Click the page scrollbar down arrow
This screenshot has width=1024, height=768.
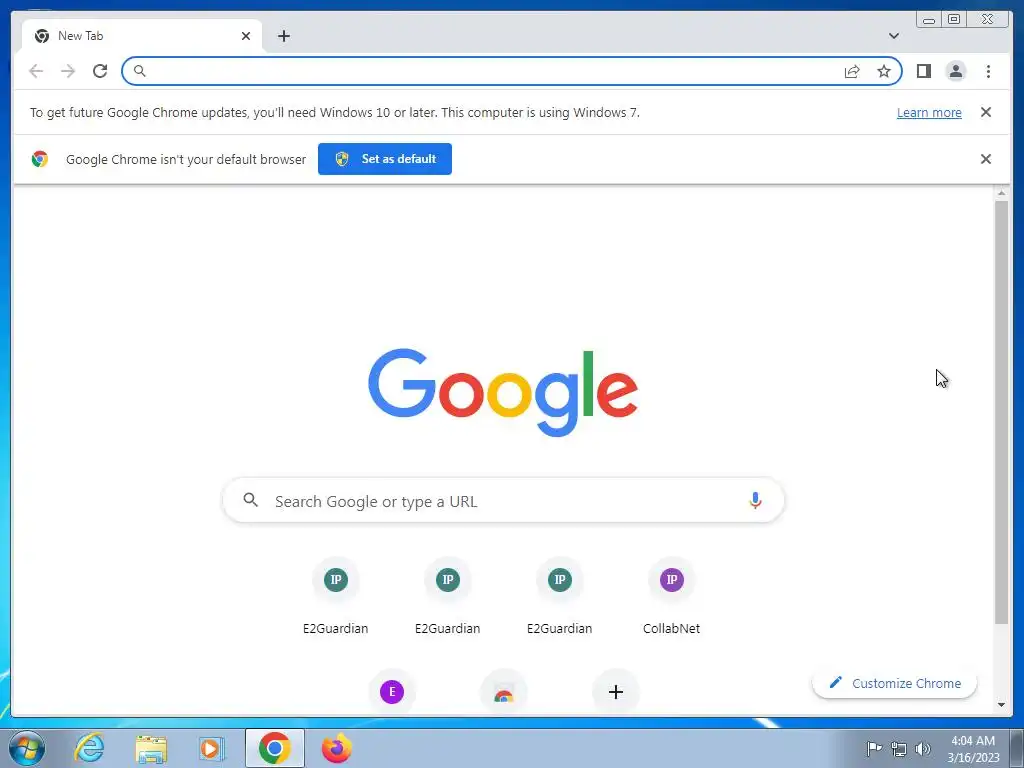click(1001, 705)
